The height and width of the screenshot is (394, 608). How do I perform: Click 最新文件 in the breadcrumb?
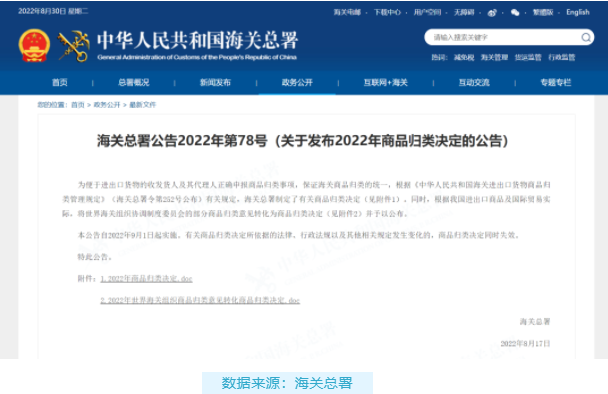142,105
